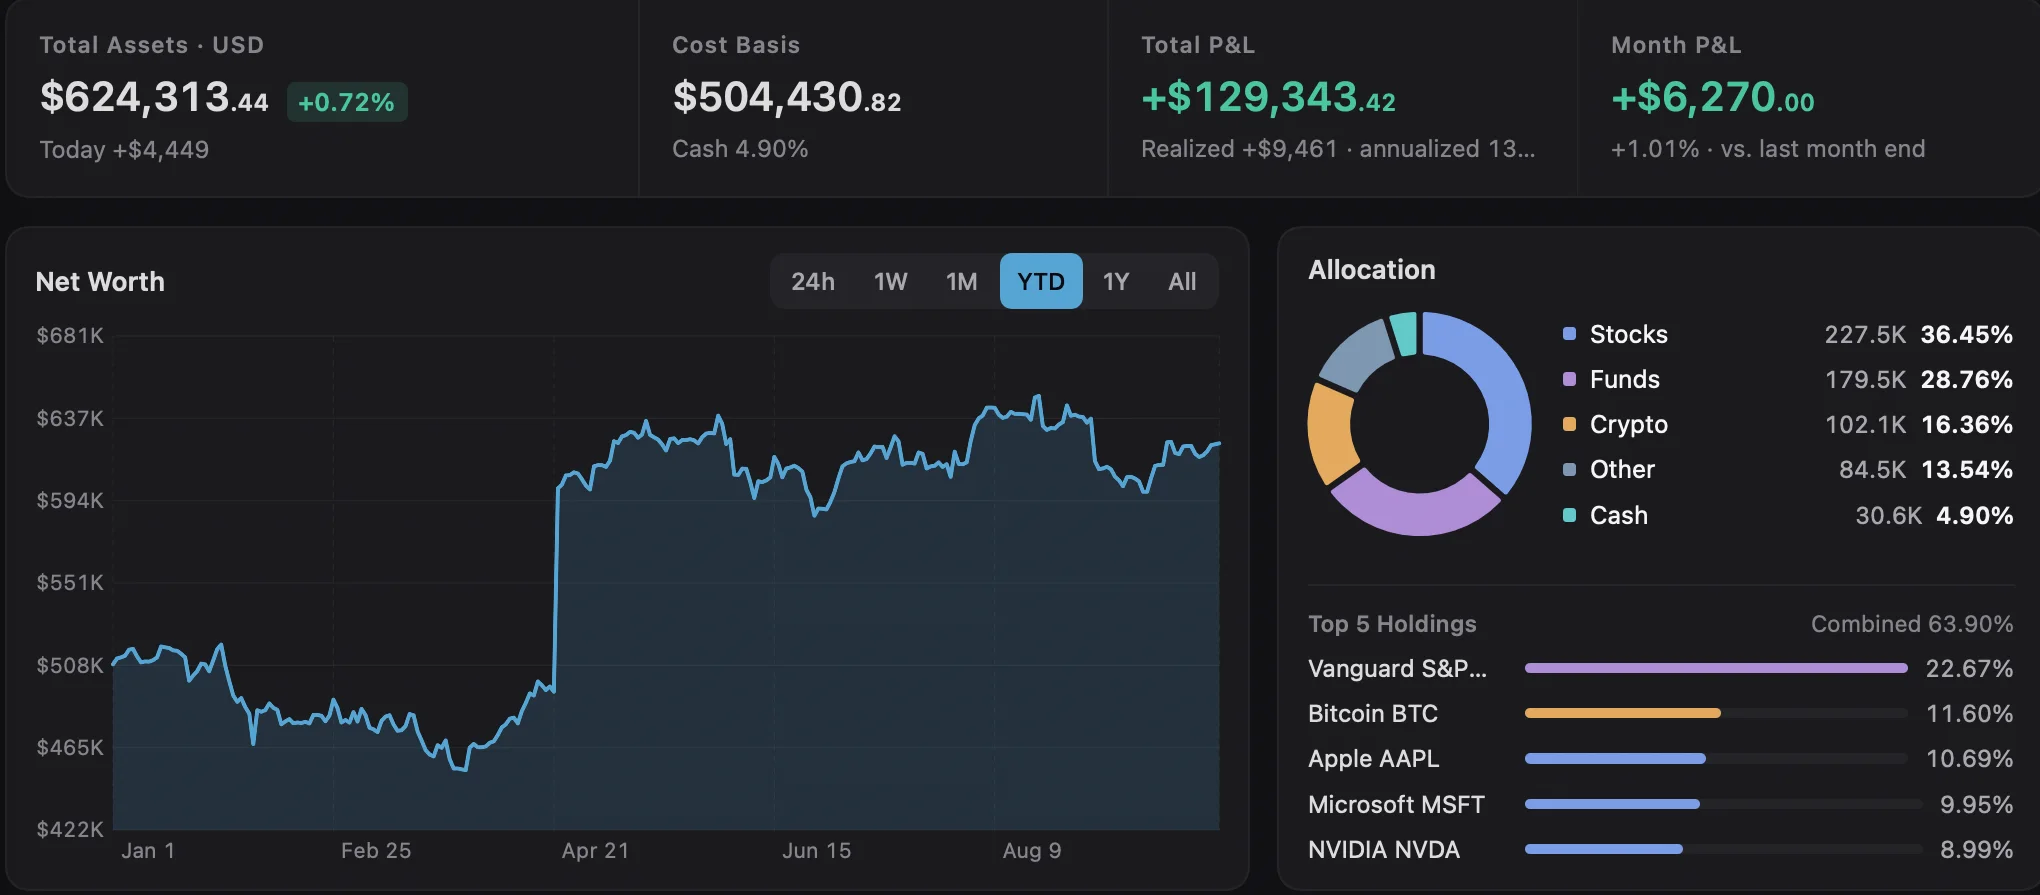Click the Crypto 16.36% percentage
The height and width of the screenshot is (895, 2040).
(1967, 424)
